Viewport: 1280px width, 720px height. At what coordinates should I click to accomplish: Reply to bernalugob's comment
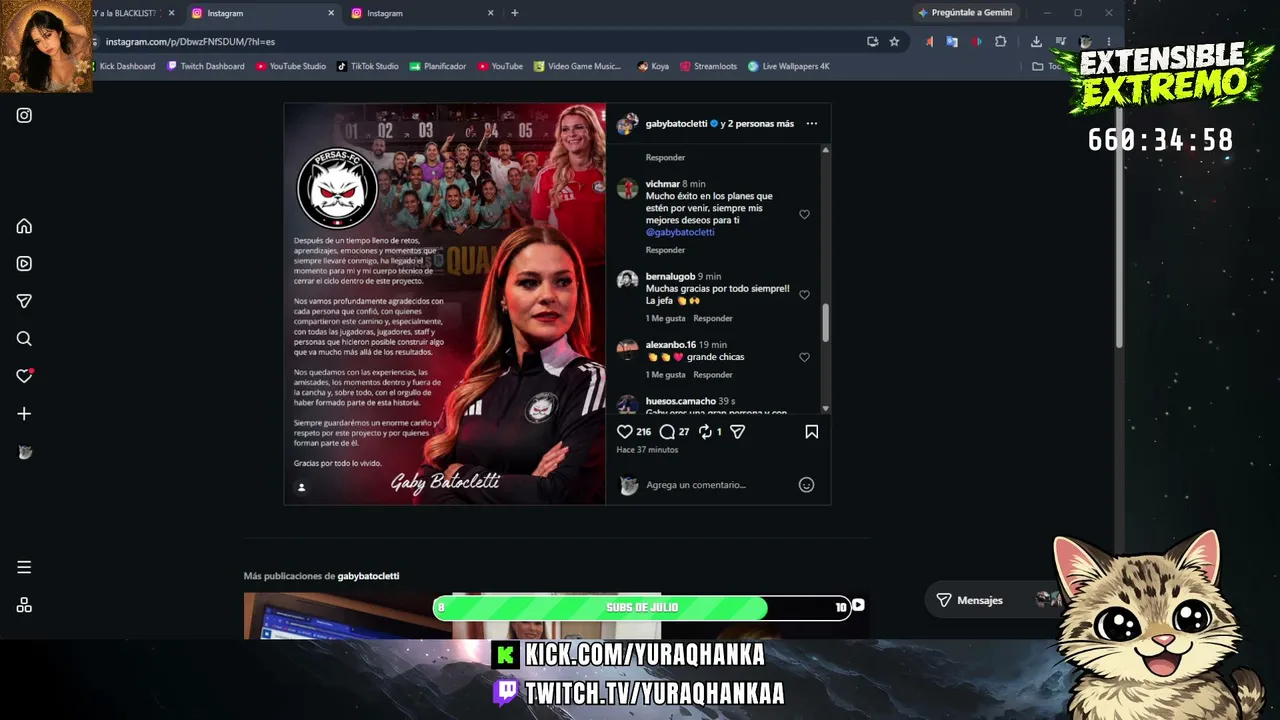[713, 318]
